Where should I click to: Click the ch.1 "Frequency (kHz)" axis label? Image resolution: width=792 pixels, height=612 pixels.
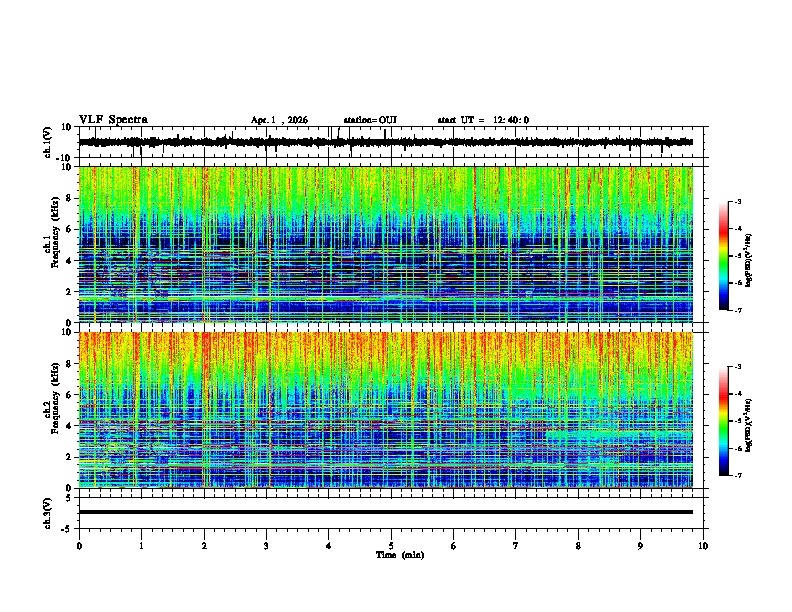(x=55, y=232)
